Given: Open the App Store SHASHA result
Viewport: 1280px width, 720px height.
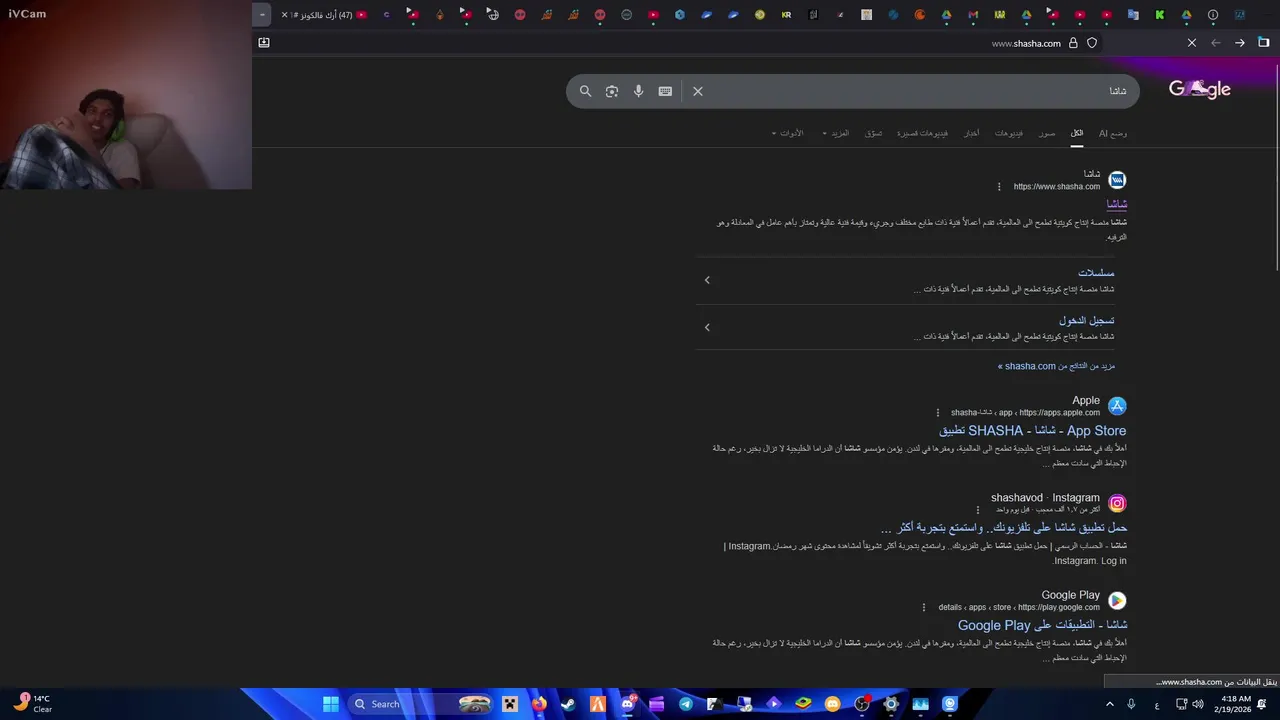Looking at the screenshot, I should coord(1032,431).
